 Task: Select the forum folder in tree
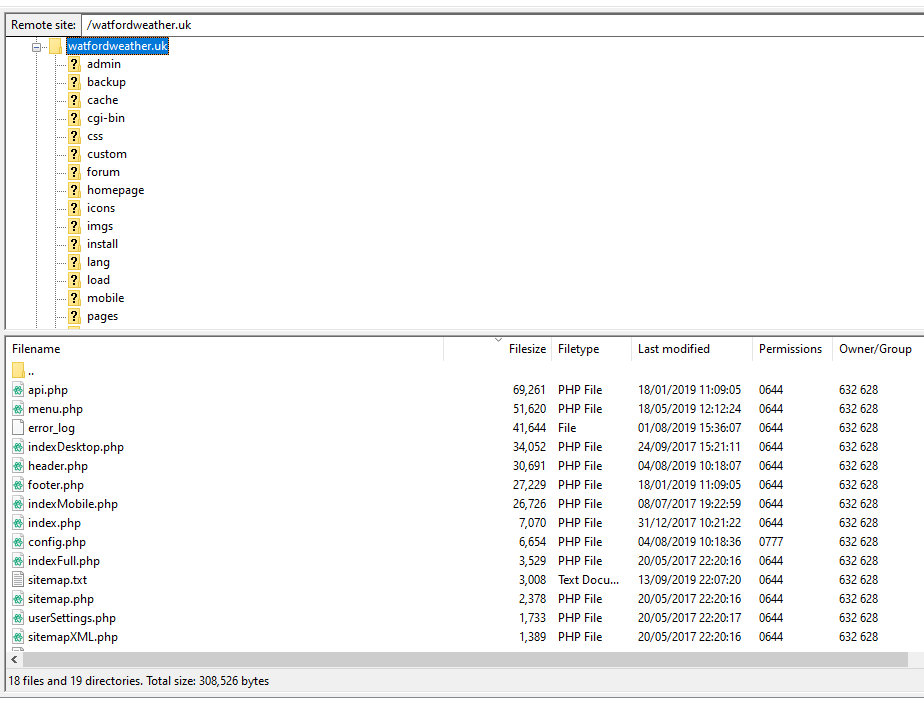(x=103, y=172)
